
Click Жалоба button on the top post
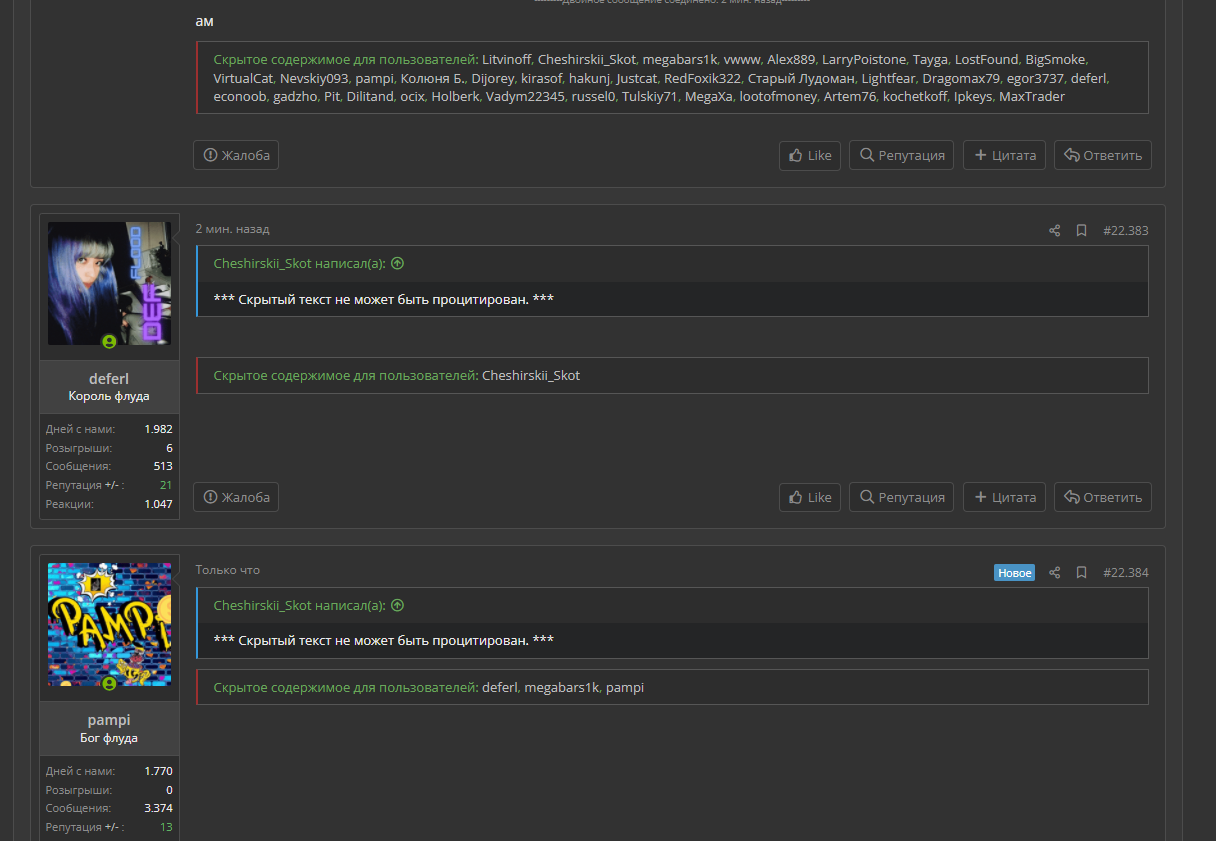[236, 155]
